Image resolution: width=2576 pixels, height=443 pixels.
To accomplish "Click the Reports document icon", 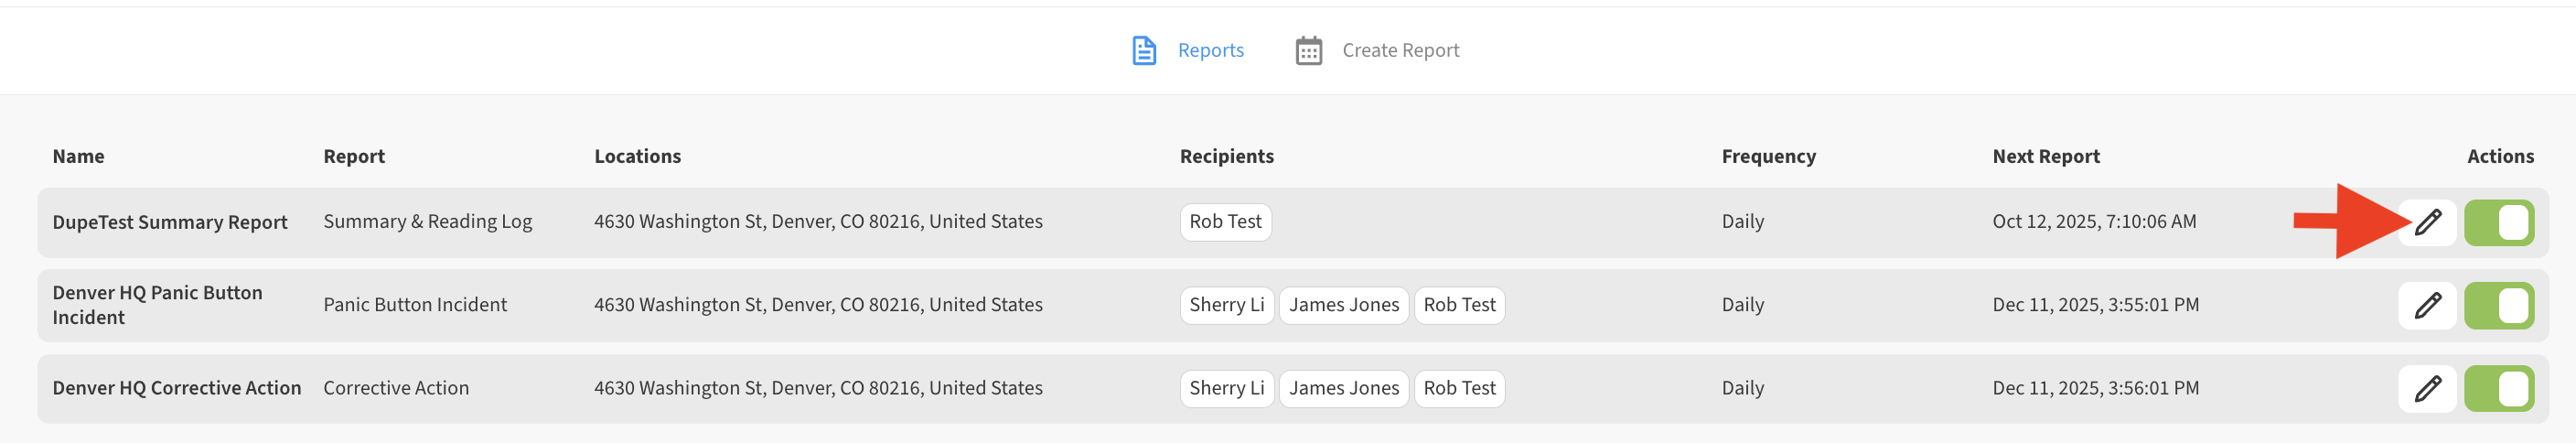I will coord(1143,50).
